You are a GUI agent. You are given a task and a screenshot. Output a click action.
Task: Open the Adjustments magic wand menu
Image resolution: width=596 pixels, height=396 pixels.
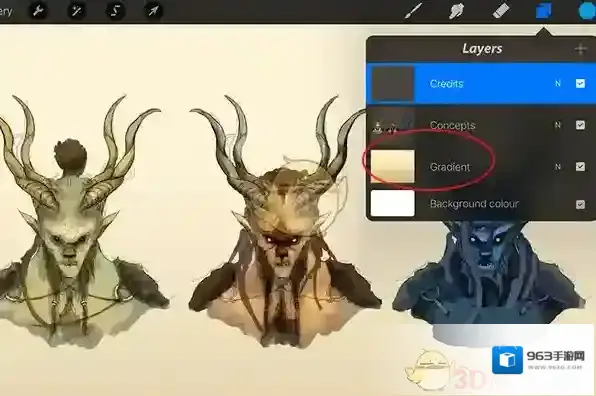click(x=76, y=11)
